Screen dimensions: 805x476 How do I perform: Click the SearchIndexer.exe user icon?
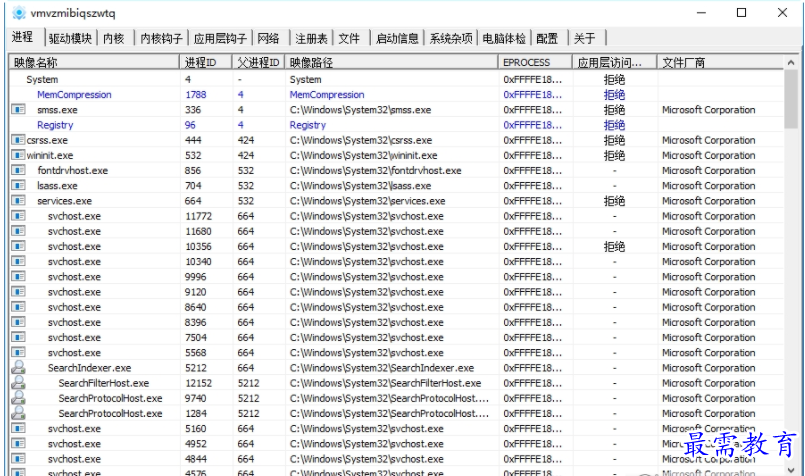[18, 367]
